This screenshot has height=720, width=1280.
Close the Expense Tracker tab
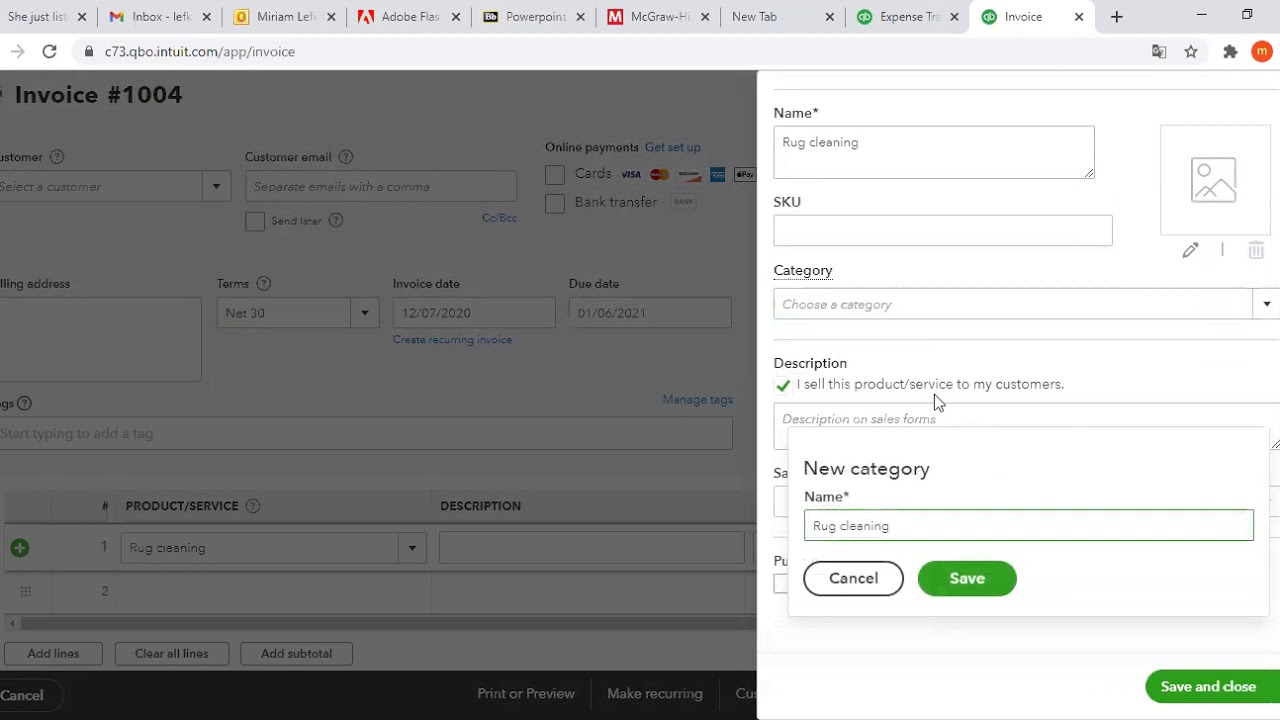coord(954,17)
